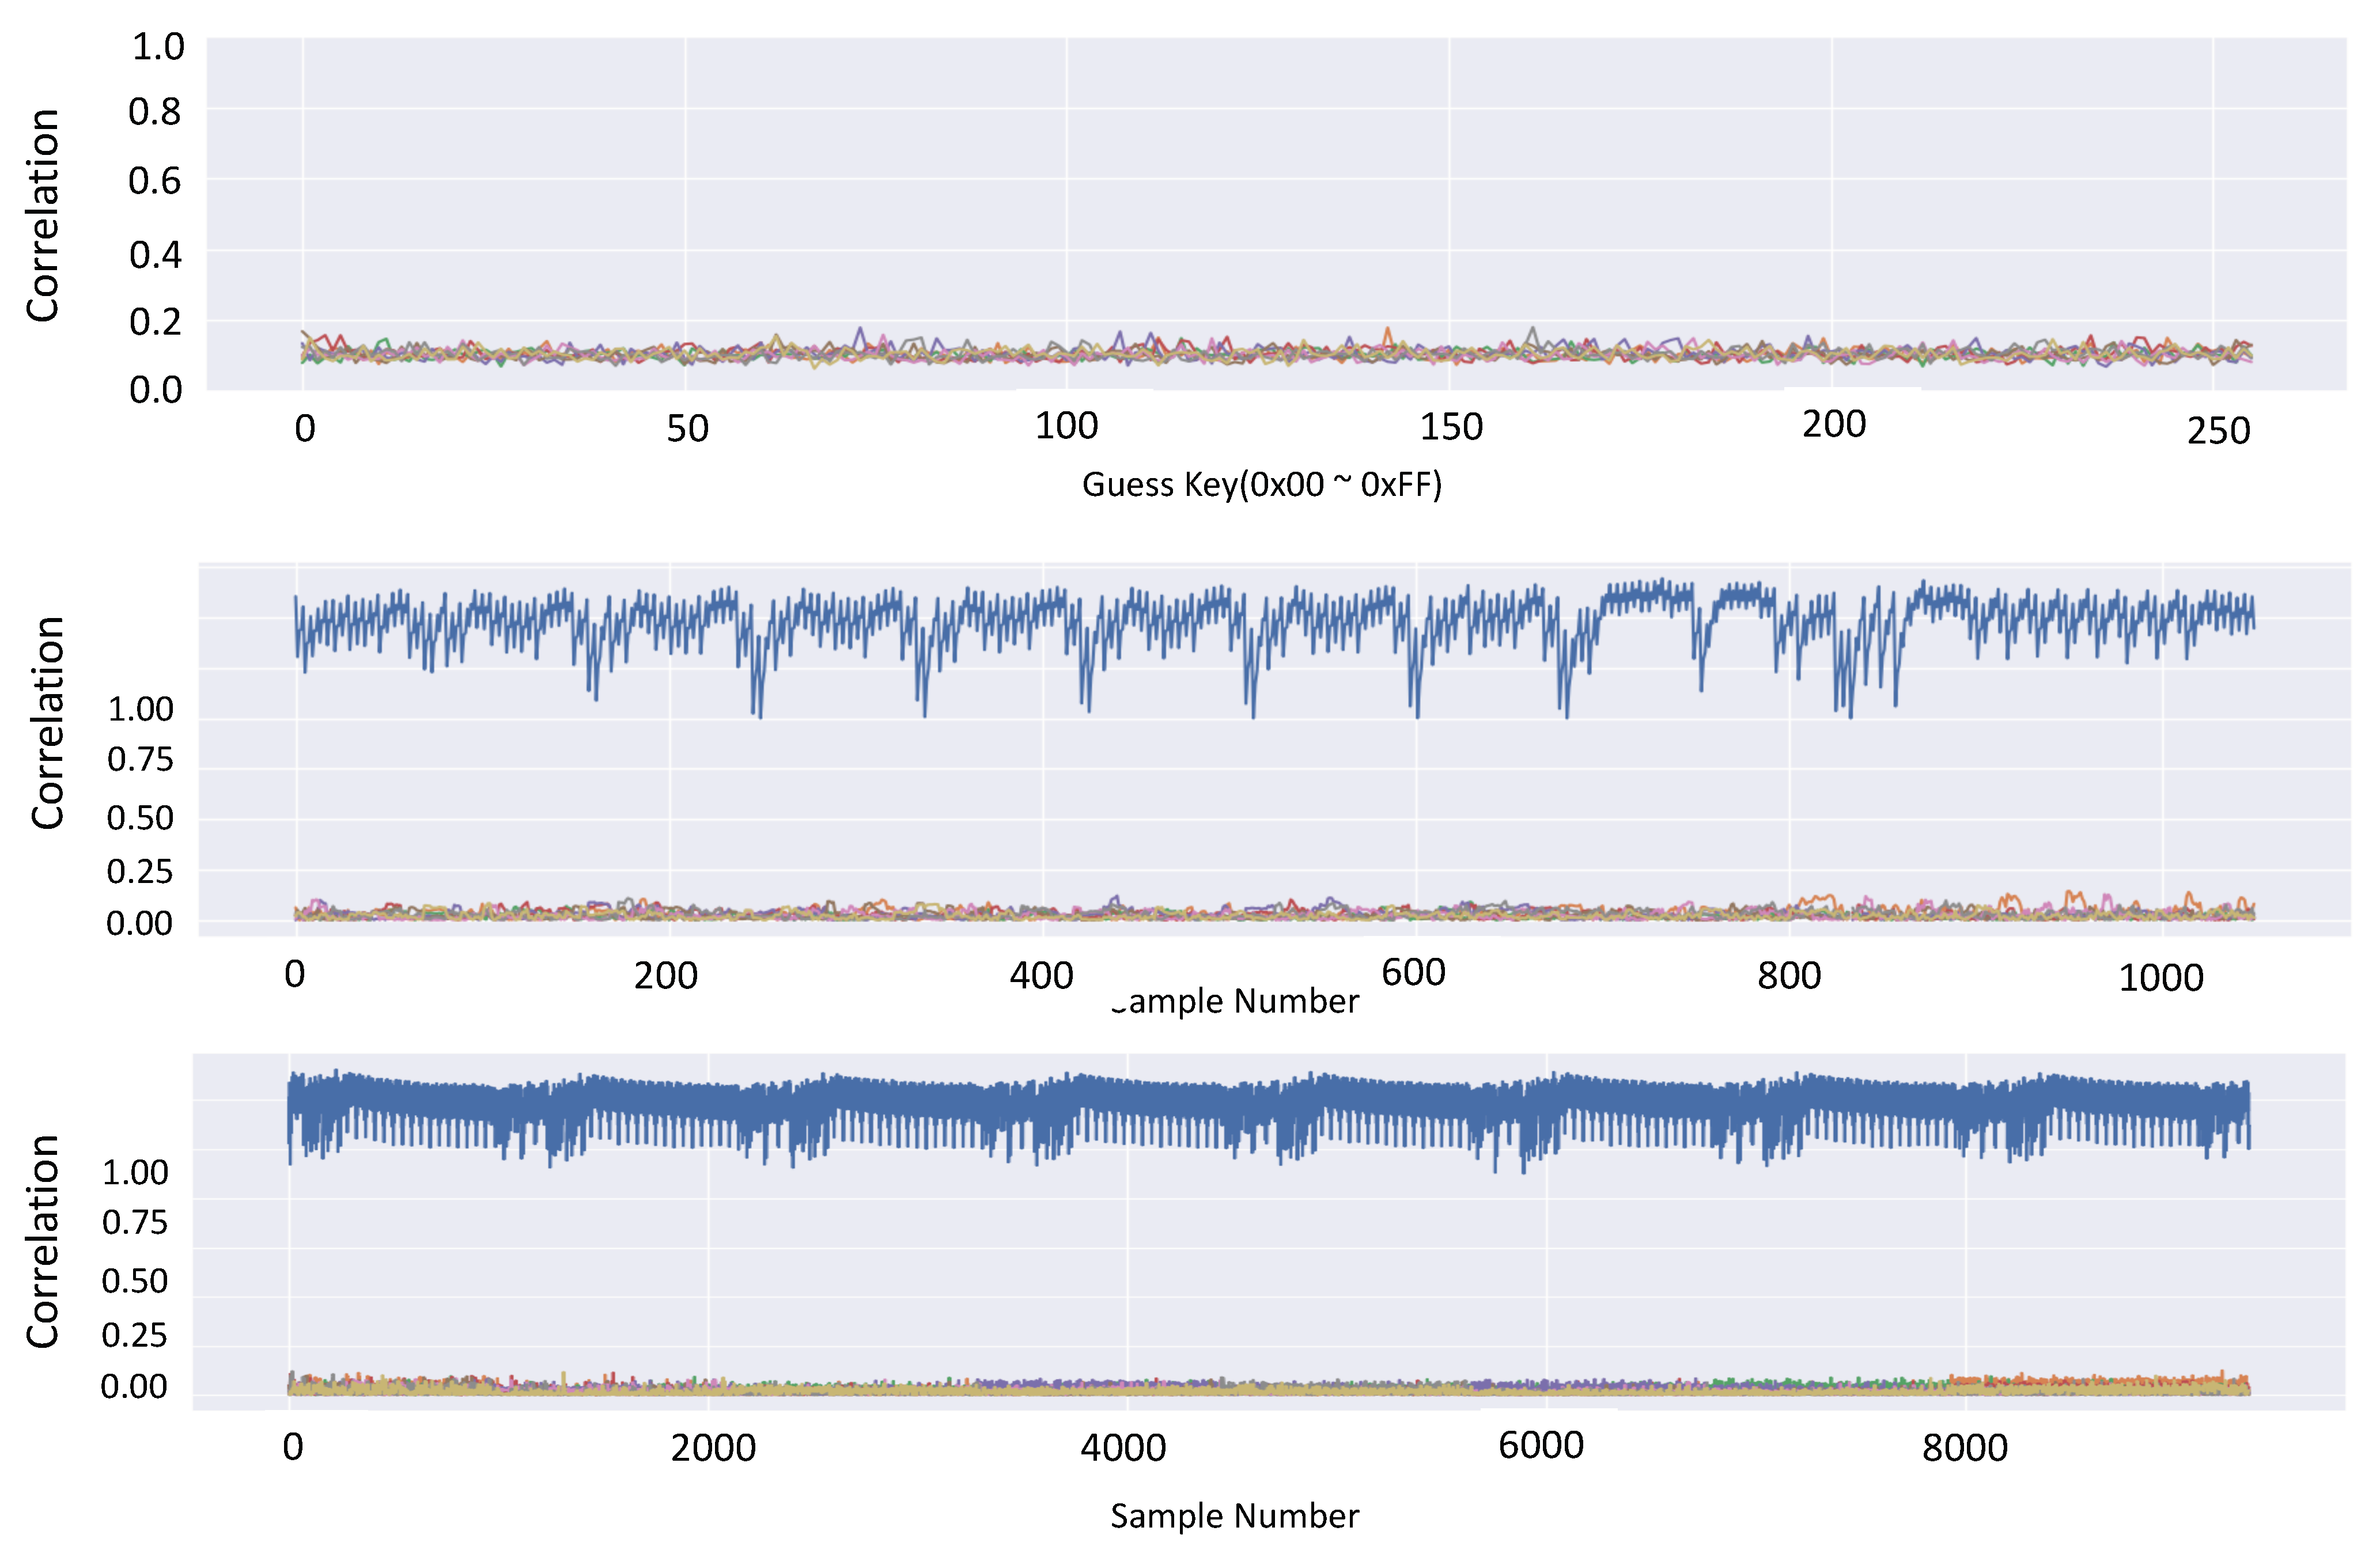The image size is (2380, 1550).
Task: Click the '200' tick under the Guess Key plot
Action: (x=1835, y=424)
